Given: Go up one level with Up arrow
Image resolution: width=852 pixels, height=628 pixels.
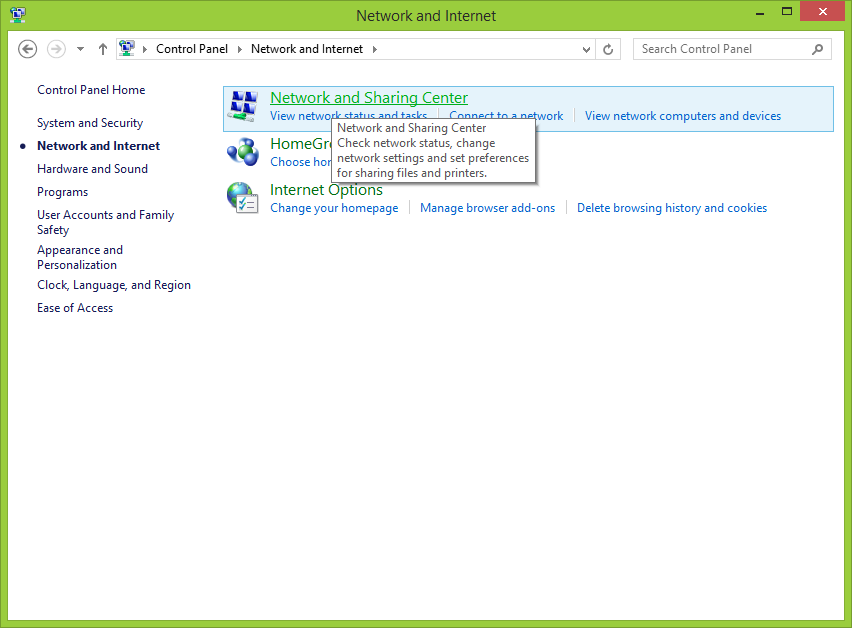Looking at the screenshot, I should coord(103,49).
